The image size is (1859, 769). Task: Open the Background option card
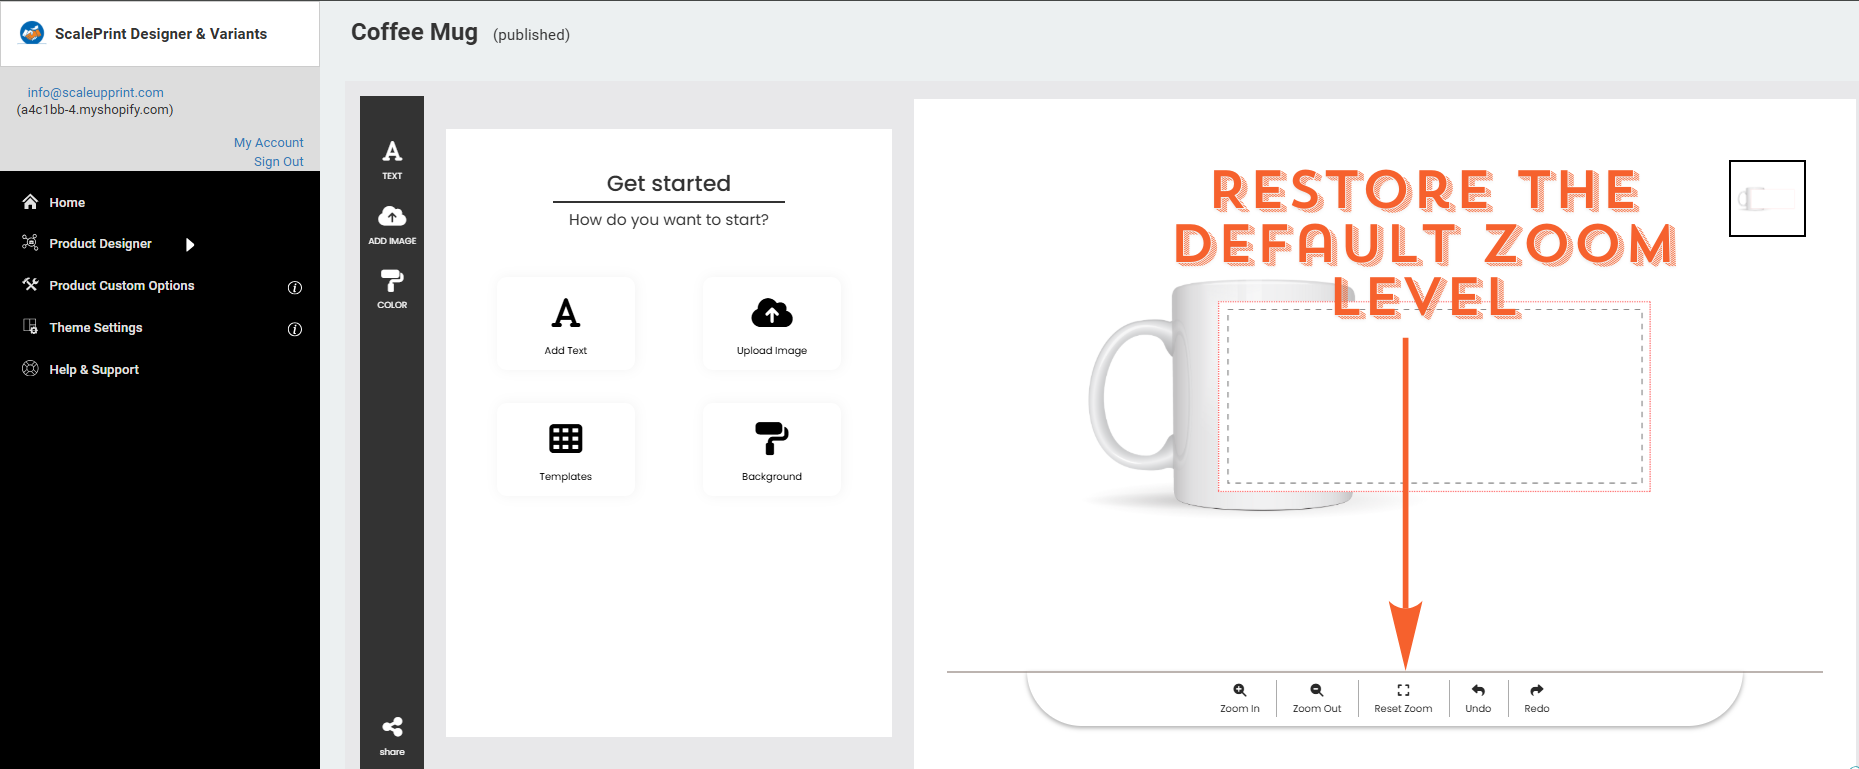pyautogui.click(x=772, y=450)
